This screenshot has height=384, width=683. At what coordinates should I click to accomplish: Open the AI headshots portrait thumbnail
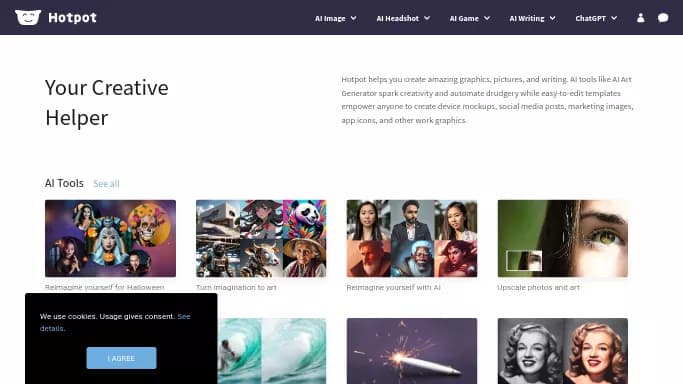click(x=412, y=238)
